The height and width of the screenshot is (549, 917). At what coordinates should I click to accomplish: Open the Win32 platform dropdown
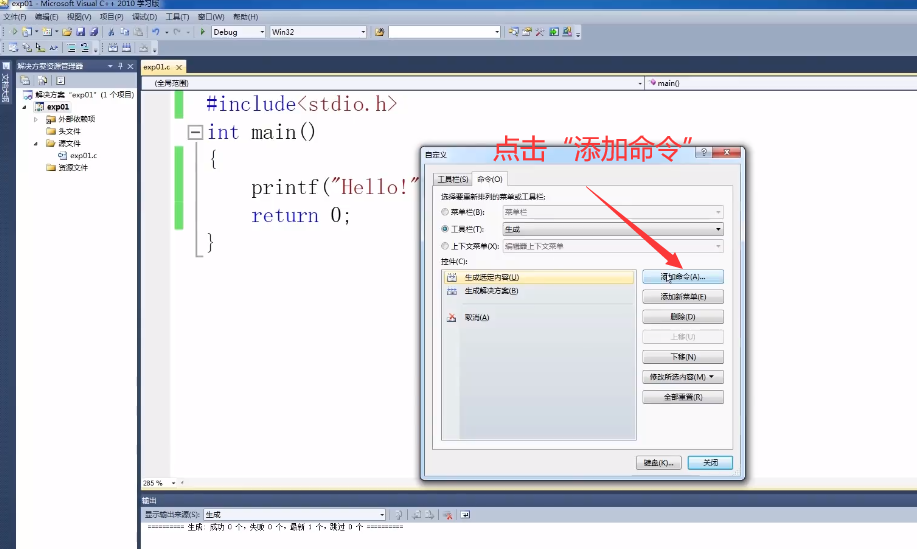pos(363,32)
